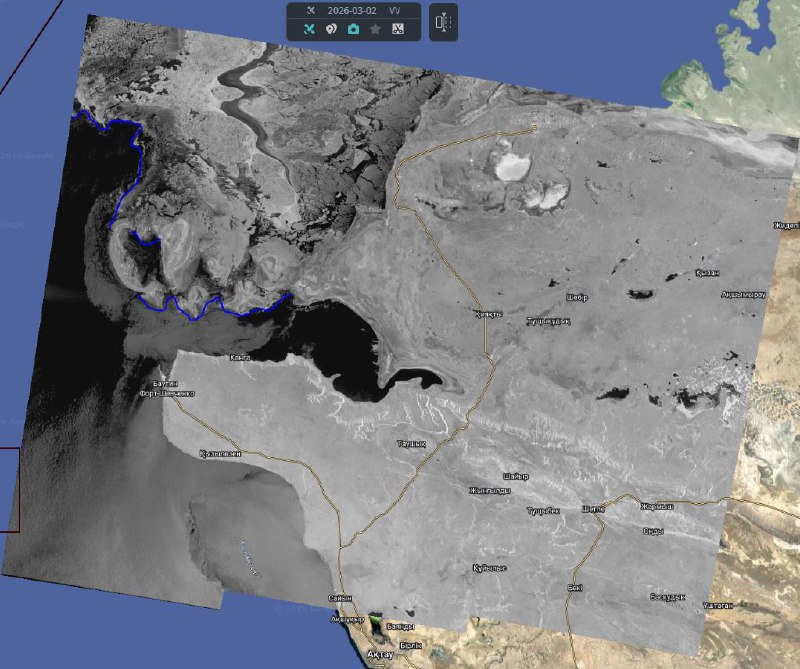Click the Босқұдық place label
This screenshot has width=800, height=669.
click(x=668, y=597)
